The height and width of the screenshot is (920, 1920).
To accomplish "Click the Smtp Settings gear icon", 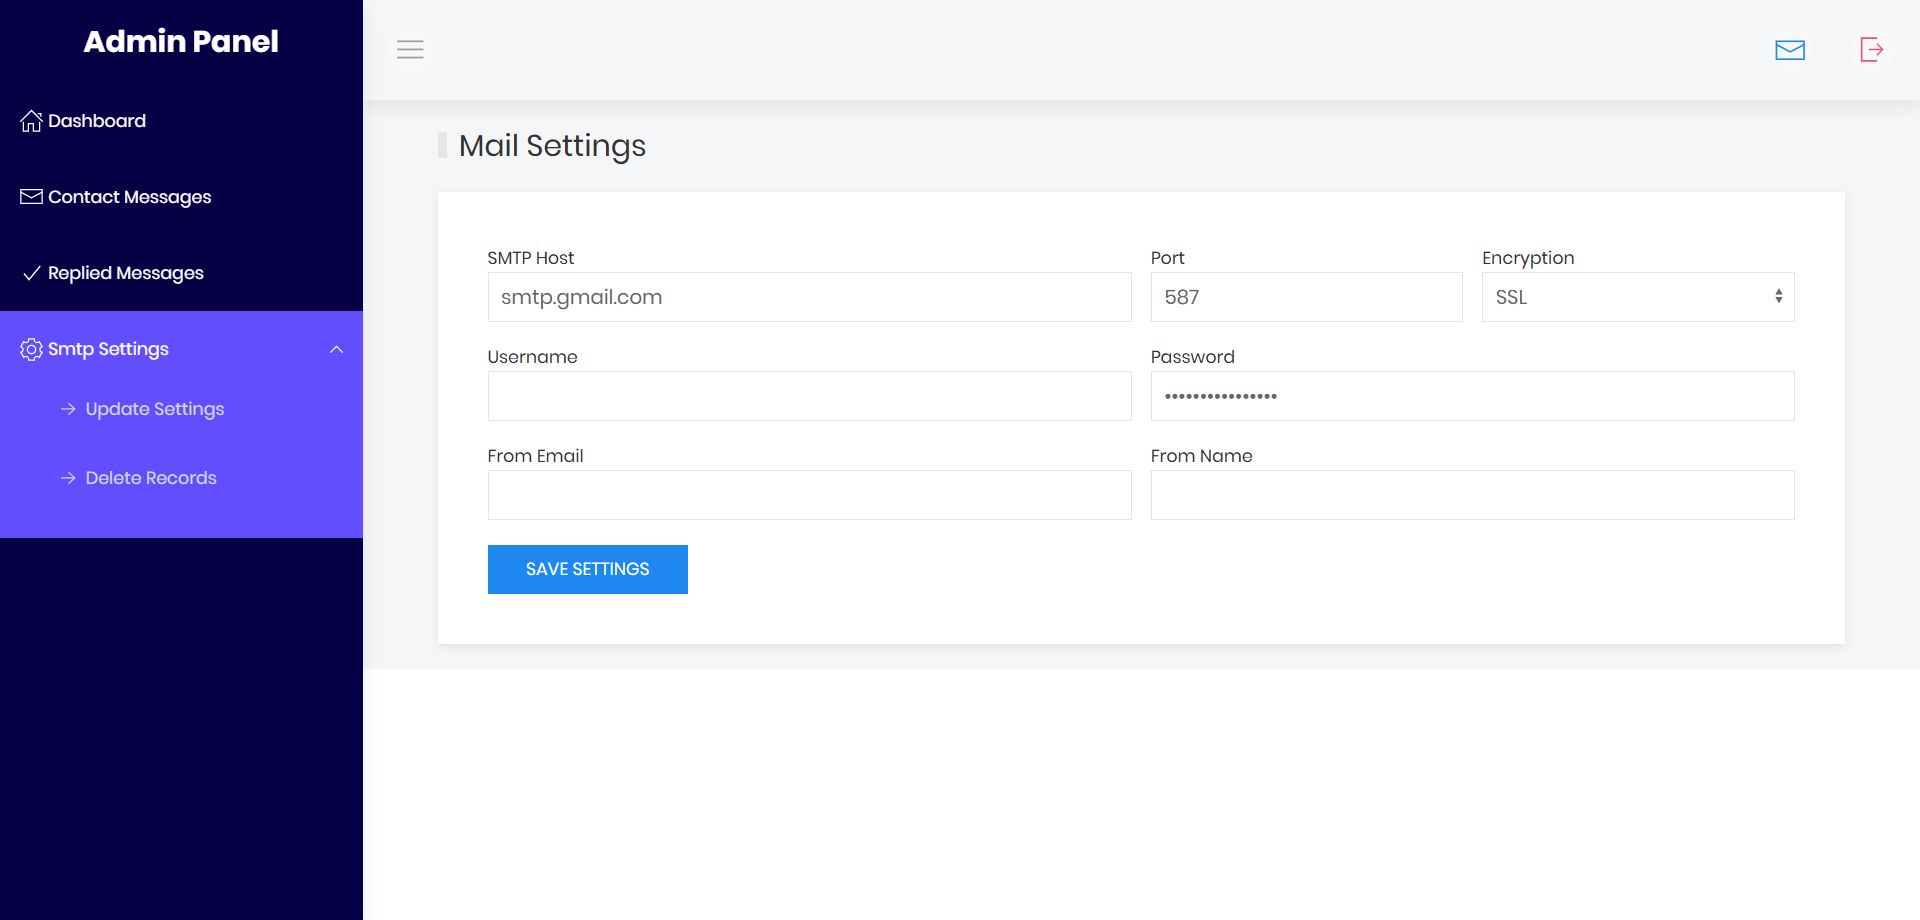I will 31,349.
